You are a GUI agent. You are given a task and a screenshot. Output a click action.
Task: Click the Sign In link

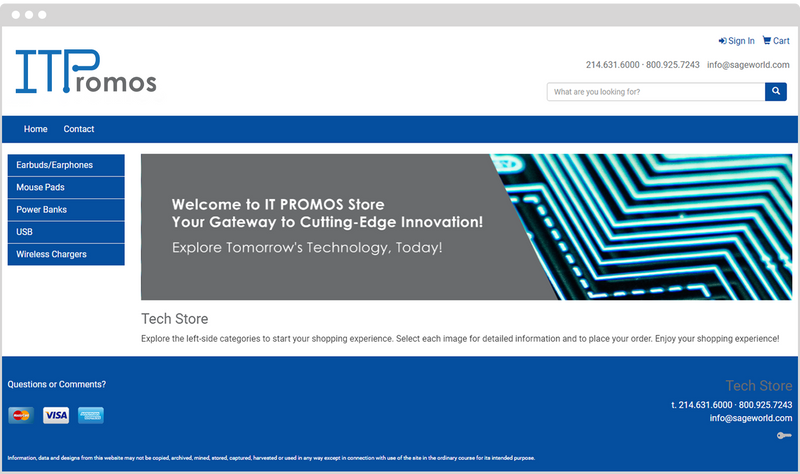[x=737, y=41]
